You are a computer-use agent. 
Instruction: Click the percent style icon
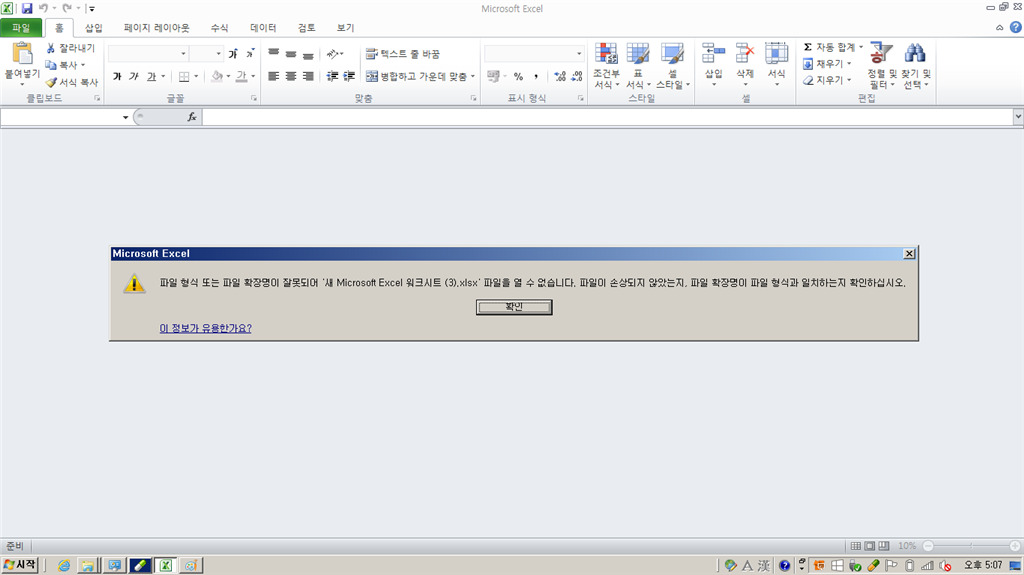click(x=519, y=76)
